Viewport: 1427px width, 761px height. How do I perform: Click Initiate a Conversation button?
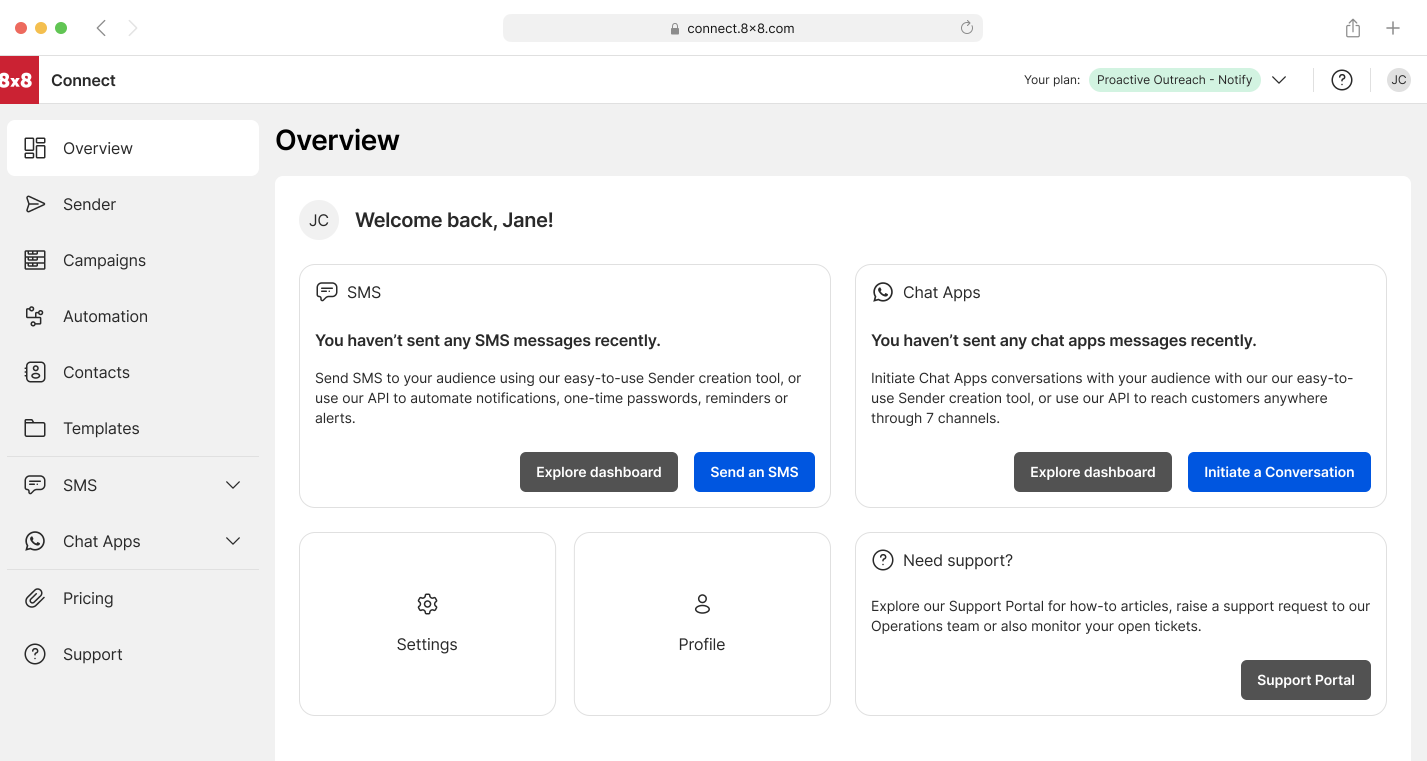point(1279,472)
